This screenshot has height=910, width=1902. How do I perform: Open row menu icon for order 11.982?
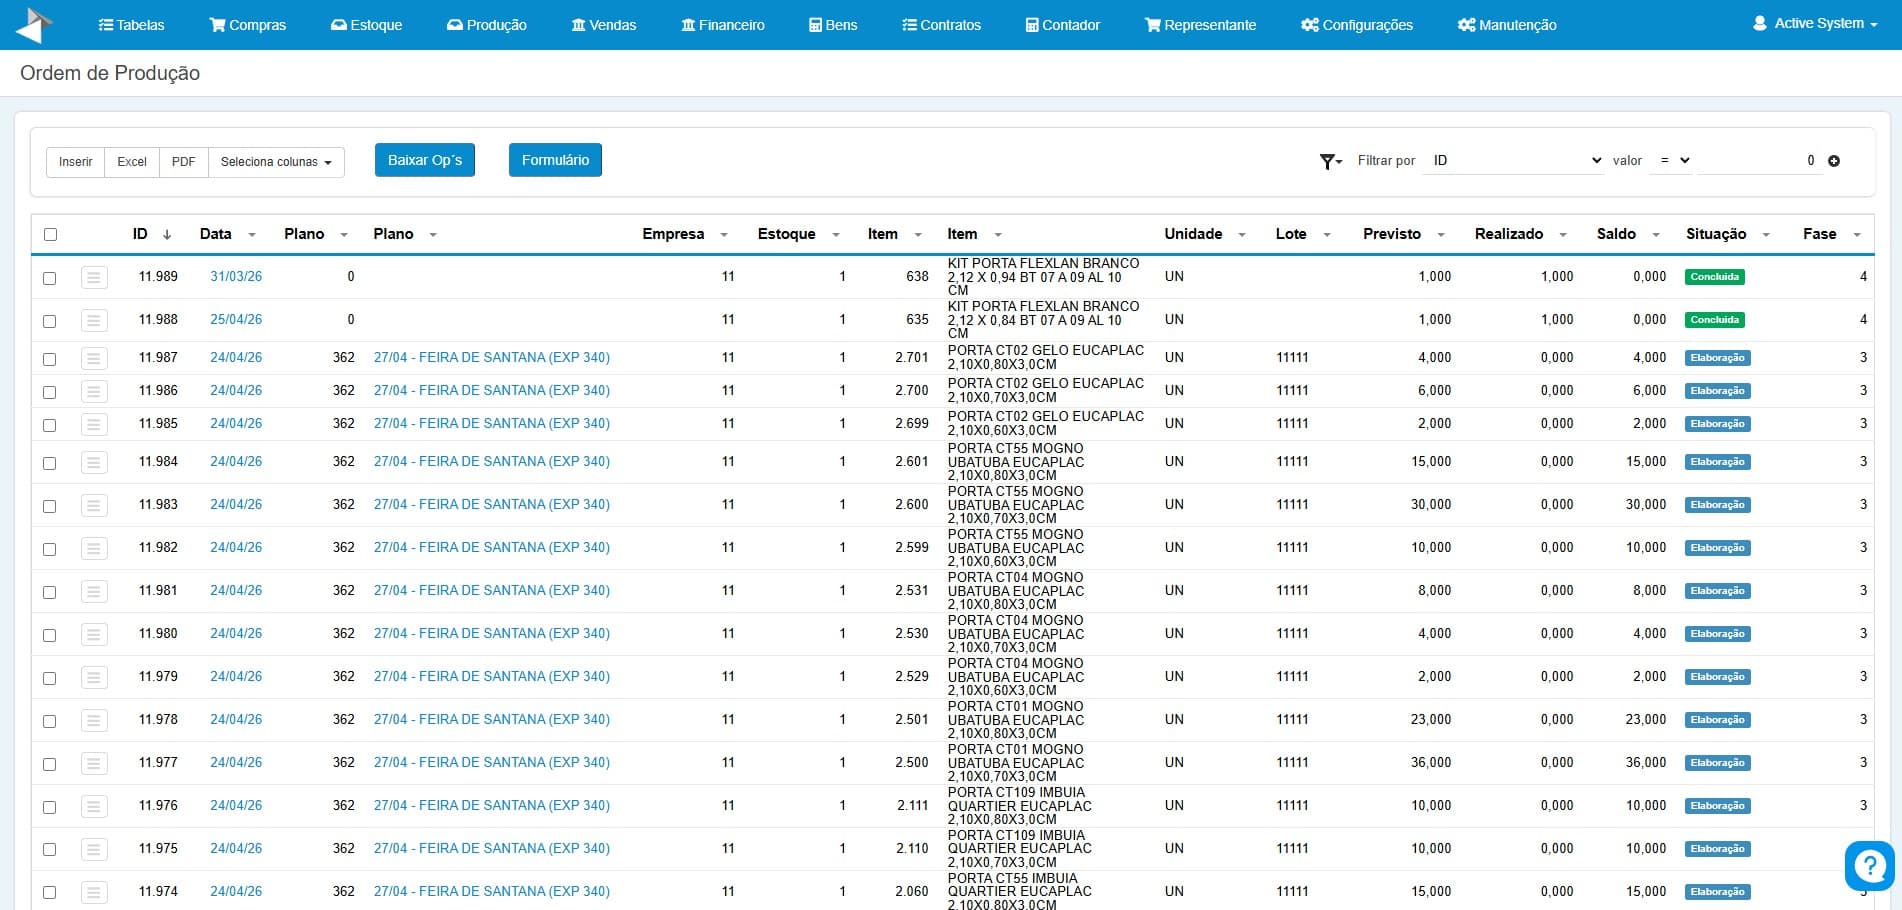[94, 548]
